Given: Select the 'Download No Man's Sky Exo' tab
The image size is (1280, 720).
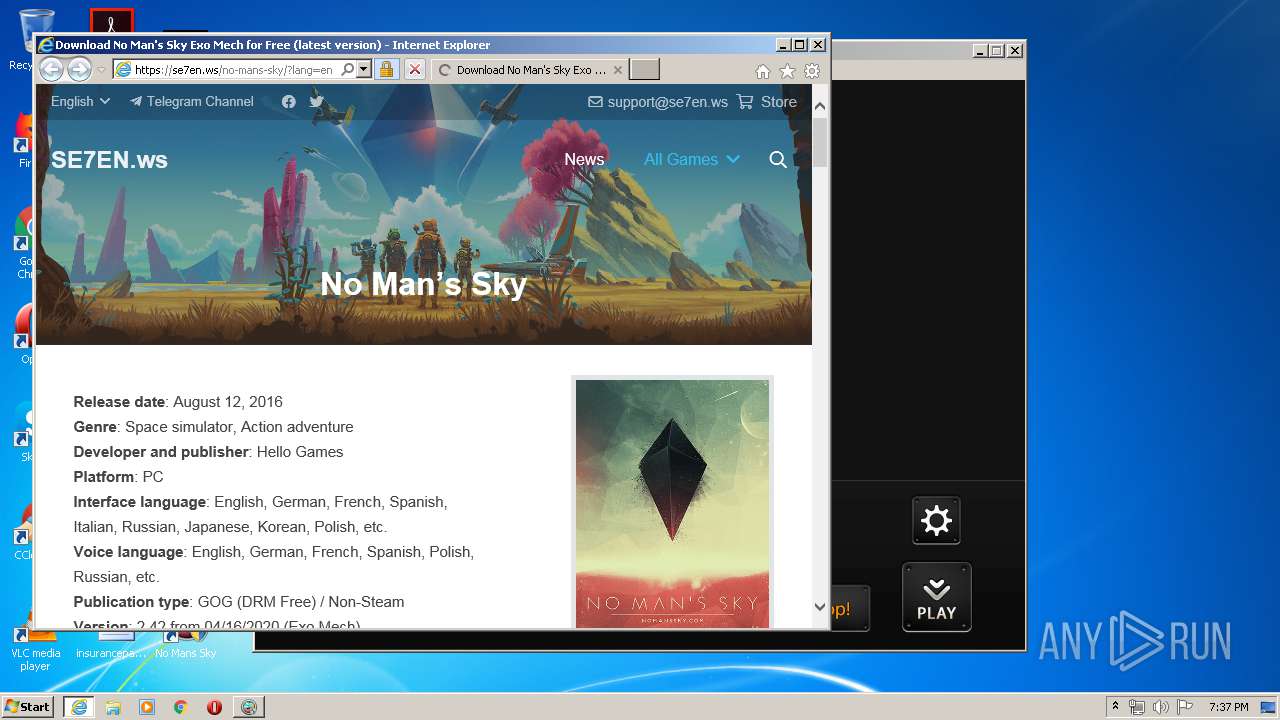Looking at the screenshot, I should [530, 70].
